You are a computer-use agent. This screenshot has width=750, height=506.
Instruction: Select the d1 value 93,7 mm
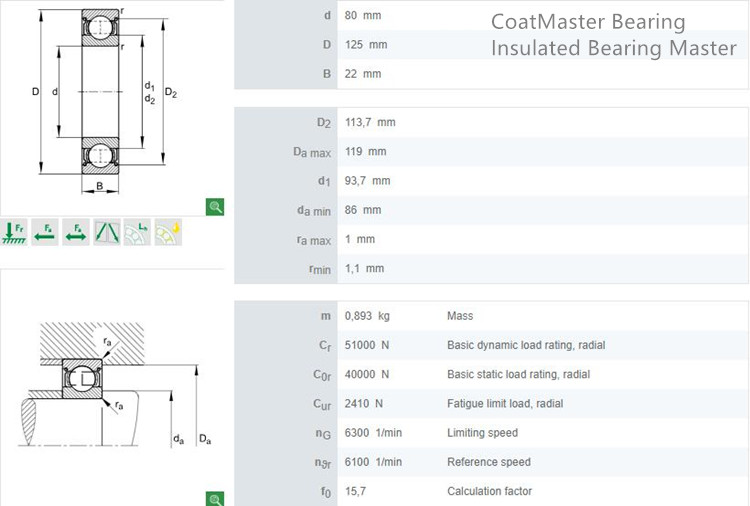pos(367,180)
